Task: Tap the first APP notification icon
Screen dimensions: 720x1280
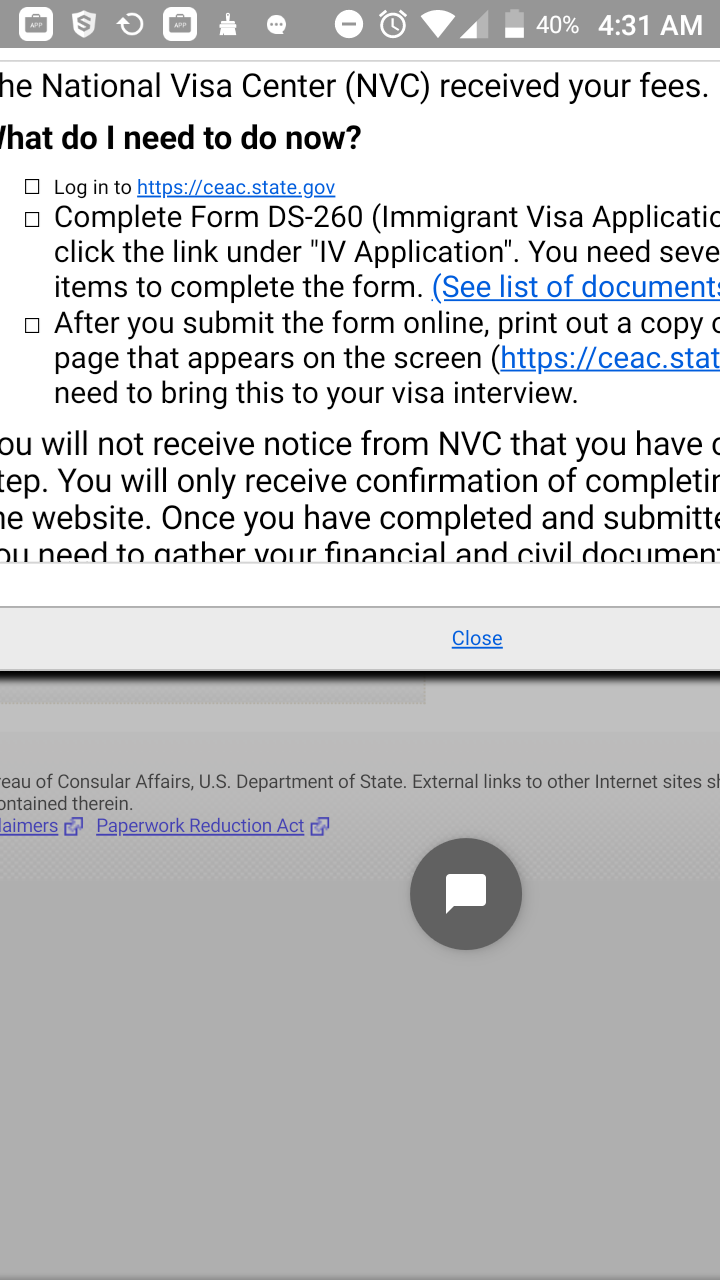Action: point(36,24)
